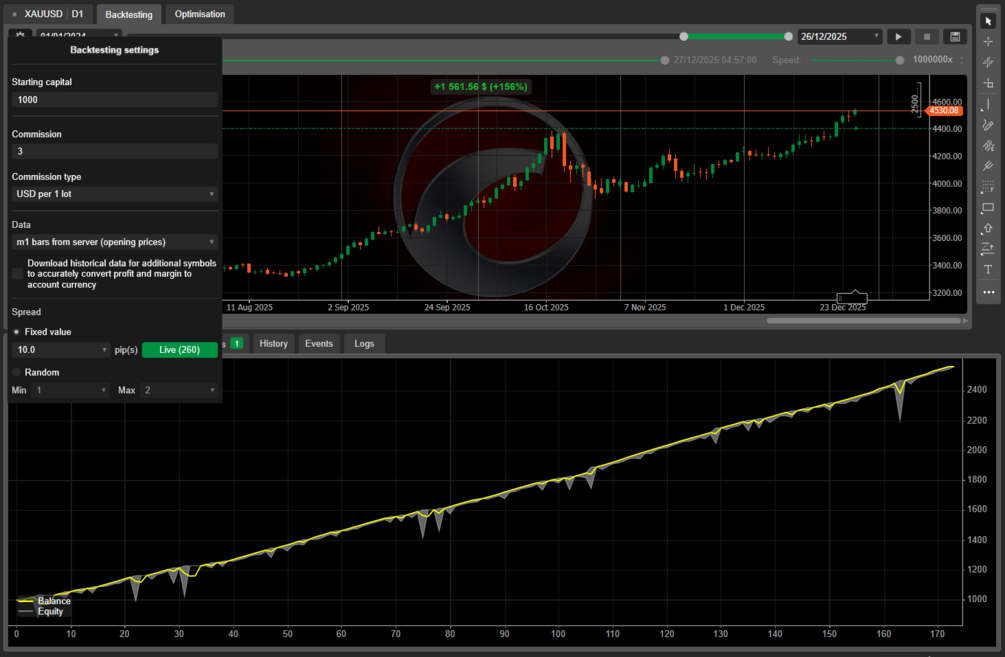Select the plain crosshair tool below the pointer
The width and height of the screenshot is (1005, 657).
point(988,42)
